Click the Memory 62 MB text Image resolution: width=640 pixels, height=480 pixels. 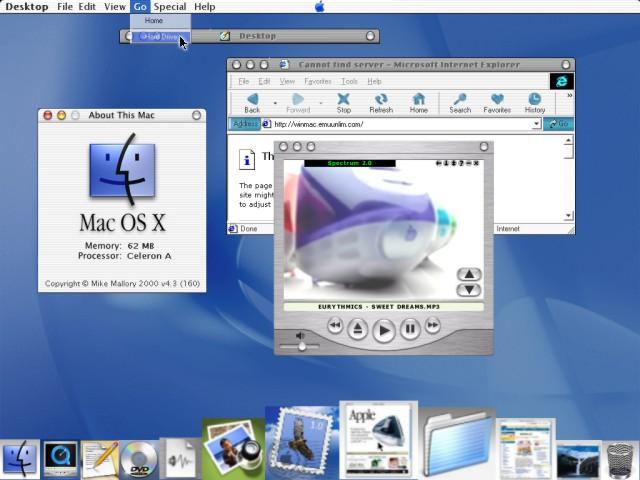[x=119, y=246]
